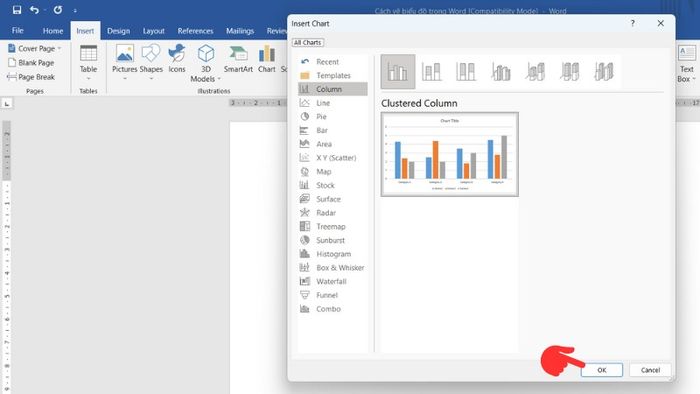Click the Clustered Column chart preview thumbnail
Screen dimensions: 700x394
pos(450,154)
